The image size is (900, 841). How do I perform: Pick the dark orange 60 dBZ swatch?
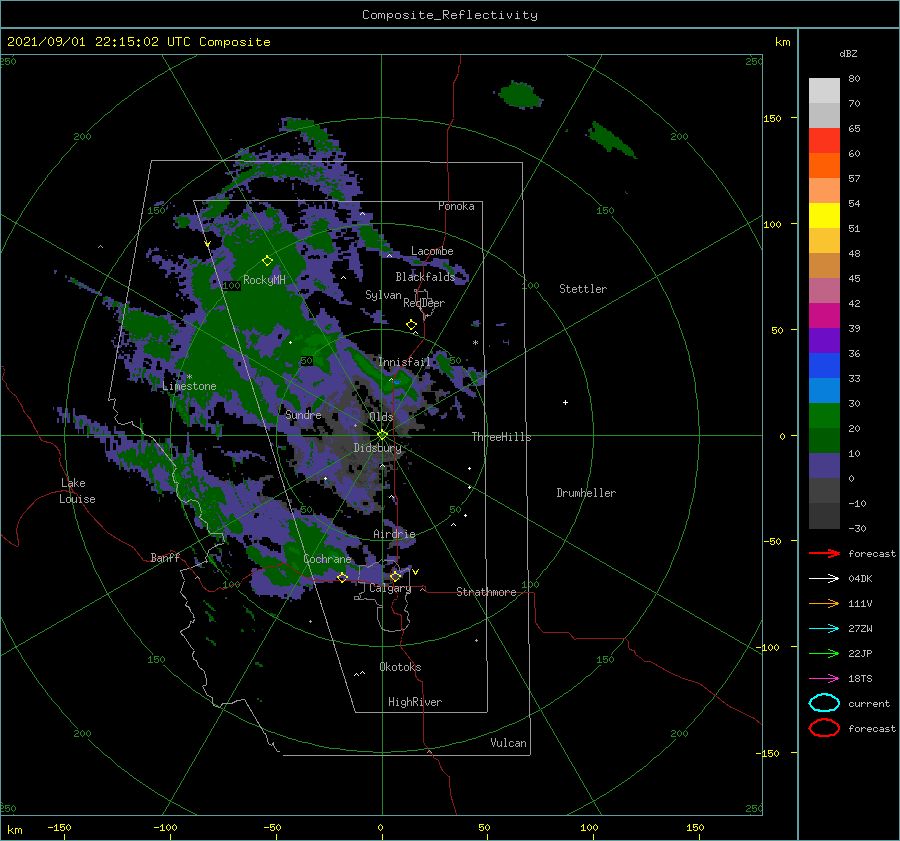click(824, 165)
